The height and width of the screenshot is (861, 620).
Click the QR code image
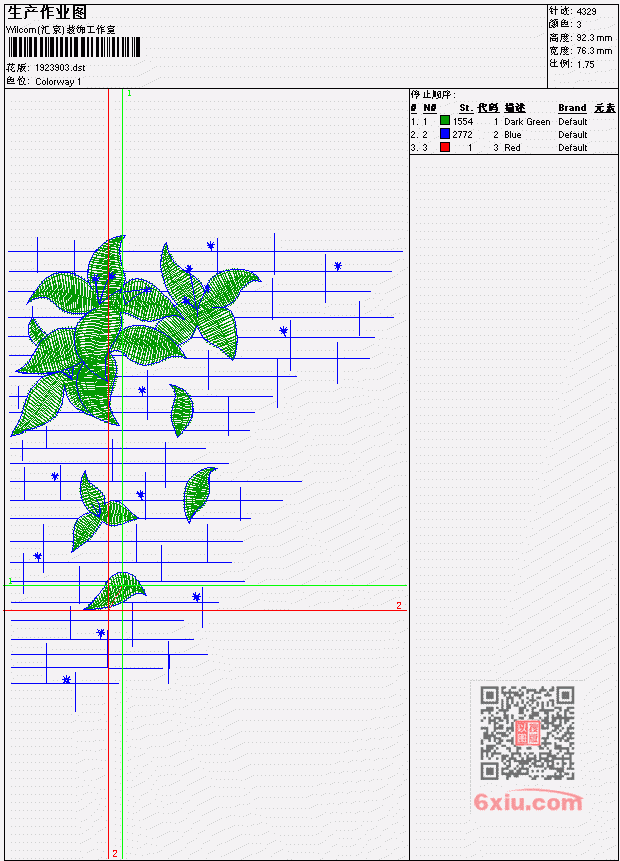527,733
